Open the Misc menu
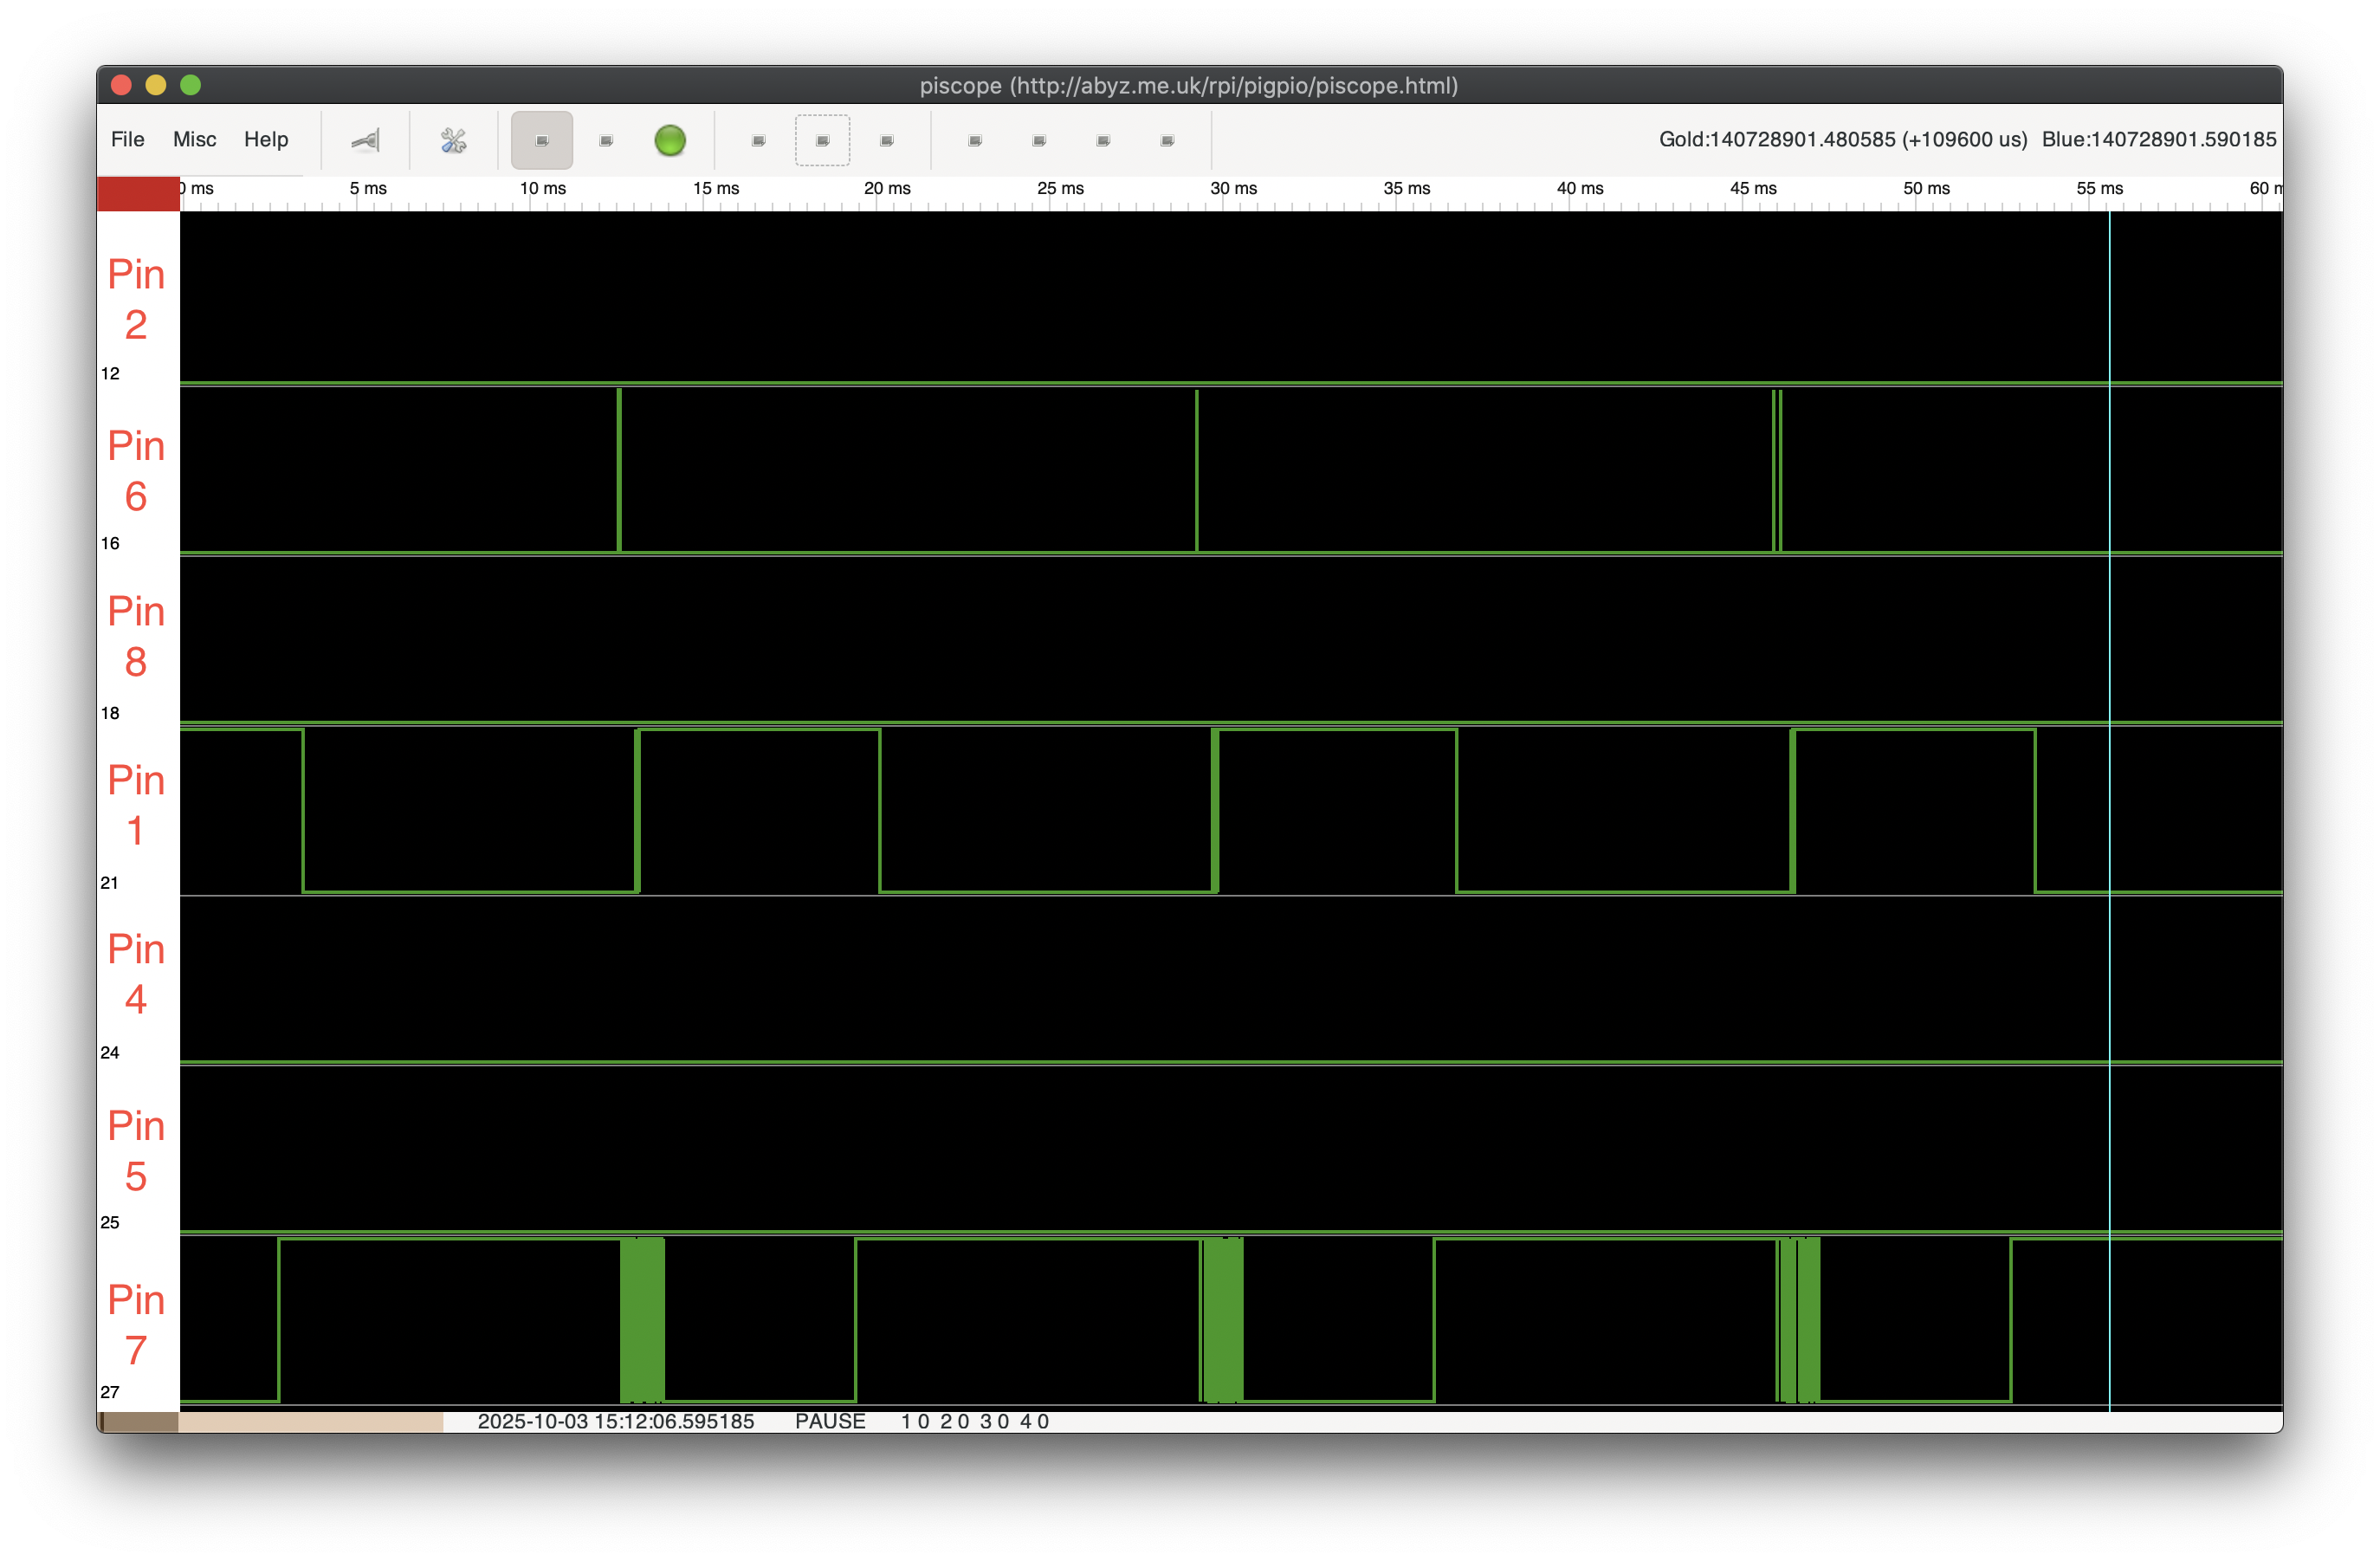The width and height of the screenshot is (2380, 1561). click(194, 140)
